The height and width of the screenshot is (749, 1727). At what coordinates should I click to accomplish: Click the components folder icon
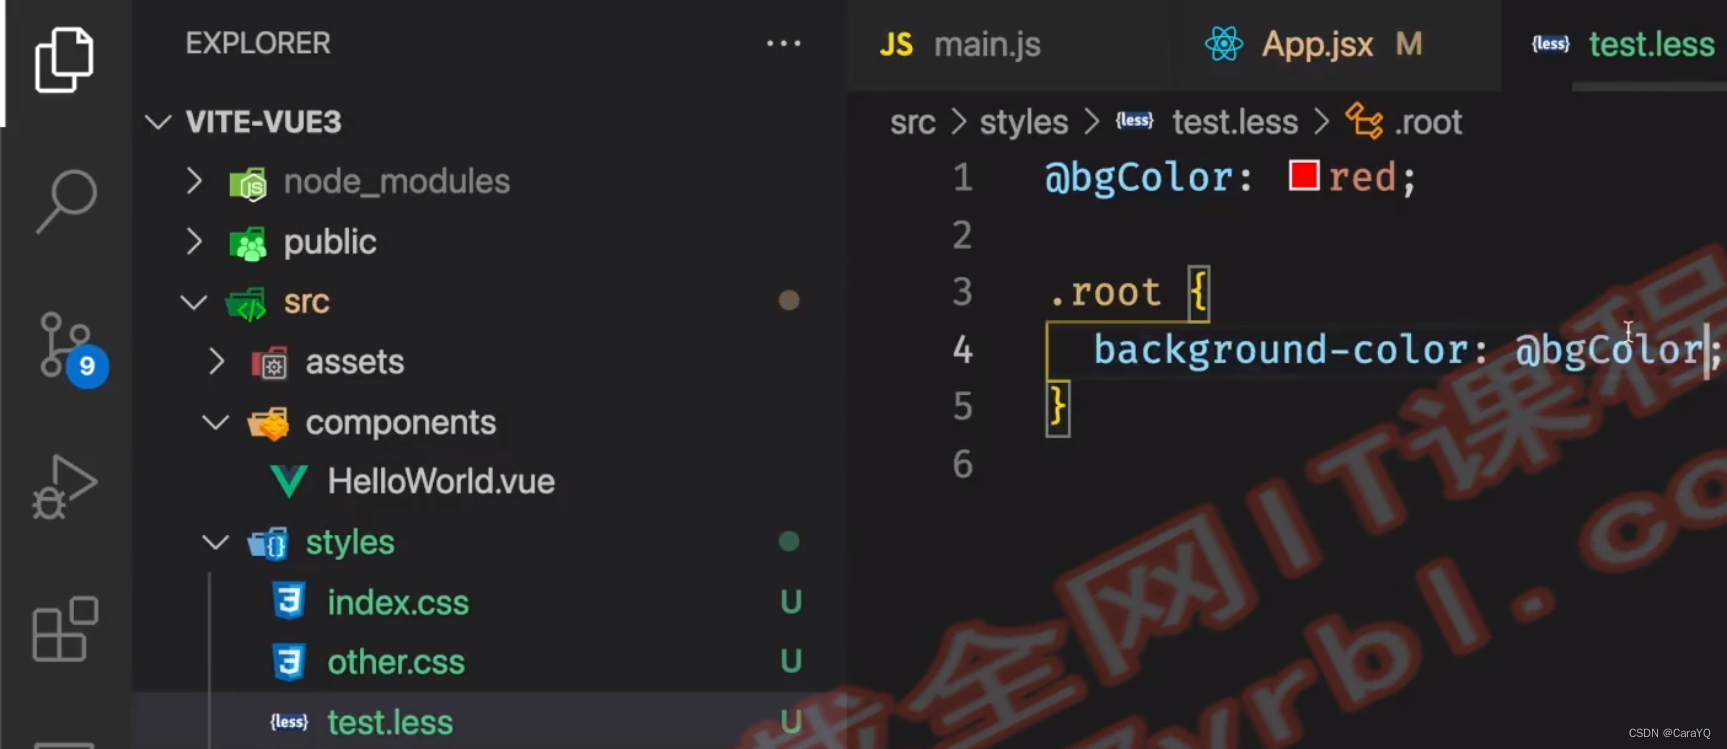tap(268, 424)
